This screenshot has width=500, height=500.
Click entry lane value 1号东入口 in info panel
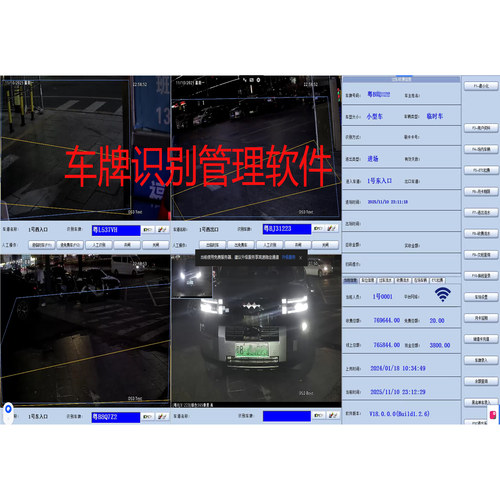[379, 181]
